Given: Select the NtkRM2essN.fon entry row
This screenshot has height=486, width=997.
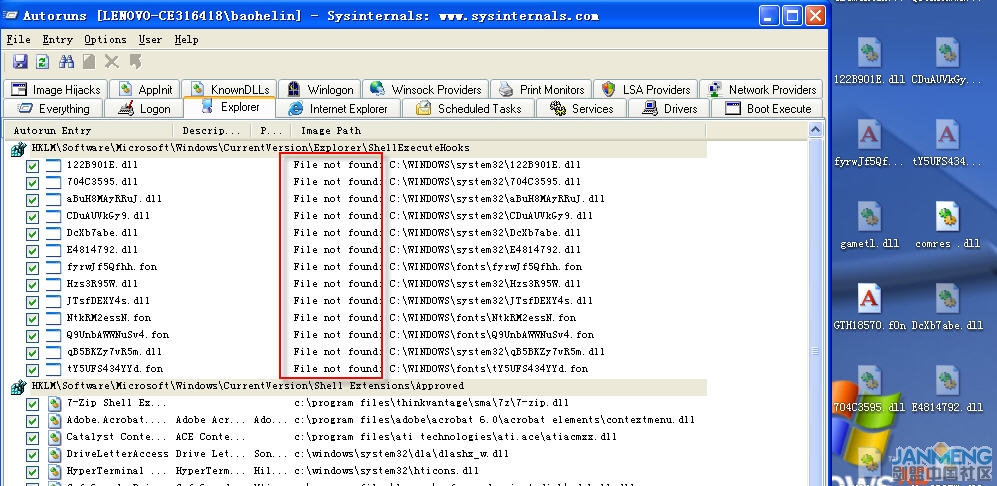Looking at the screenshot, I should coord(356,318).
